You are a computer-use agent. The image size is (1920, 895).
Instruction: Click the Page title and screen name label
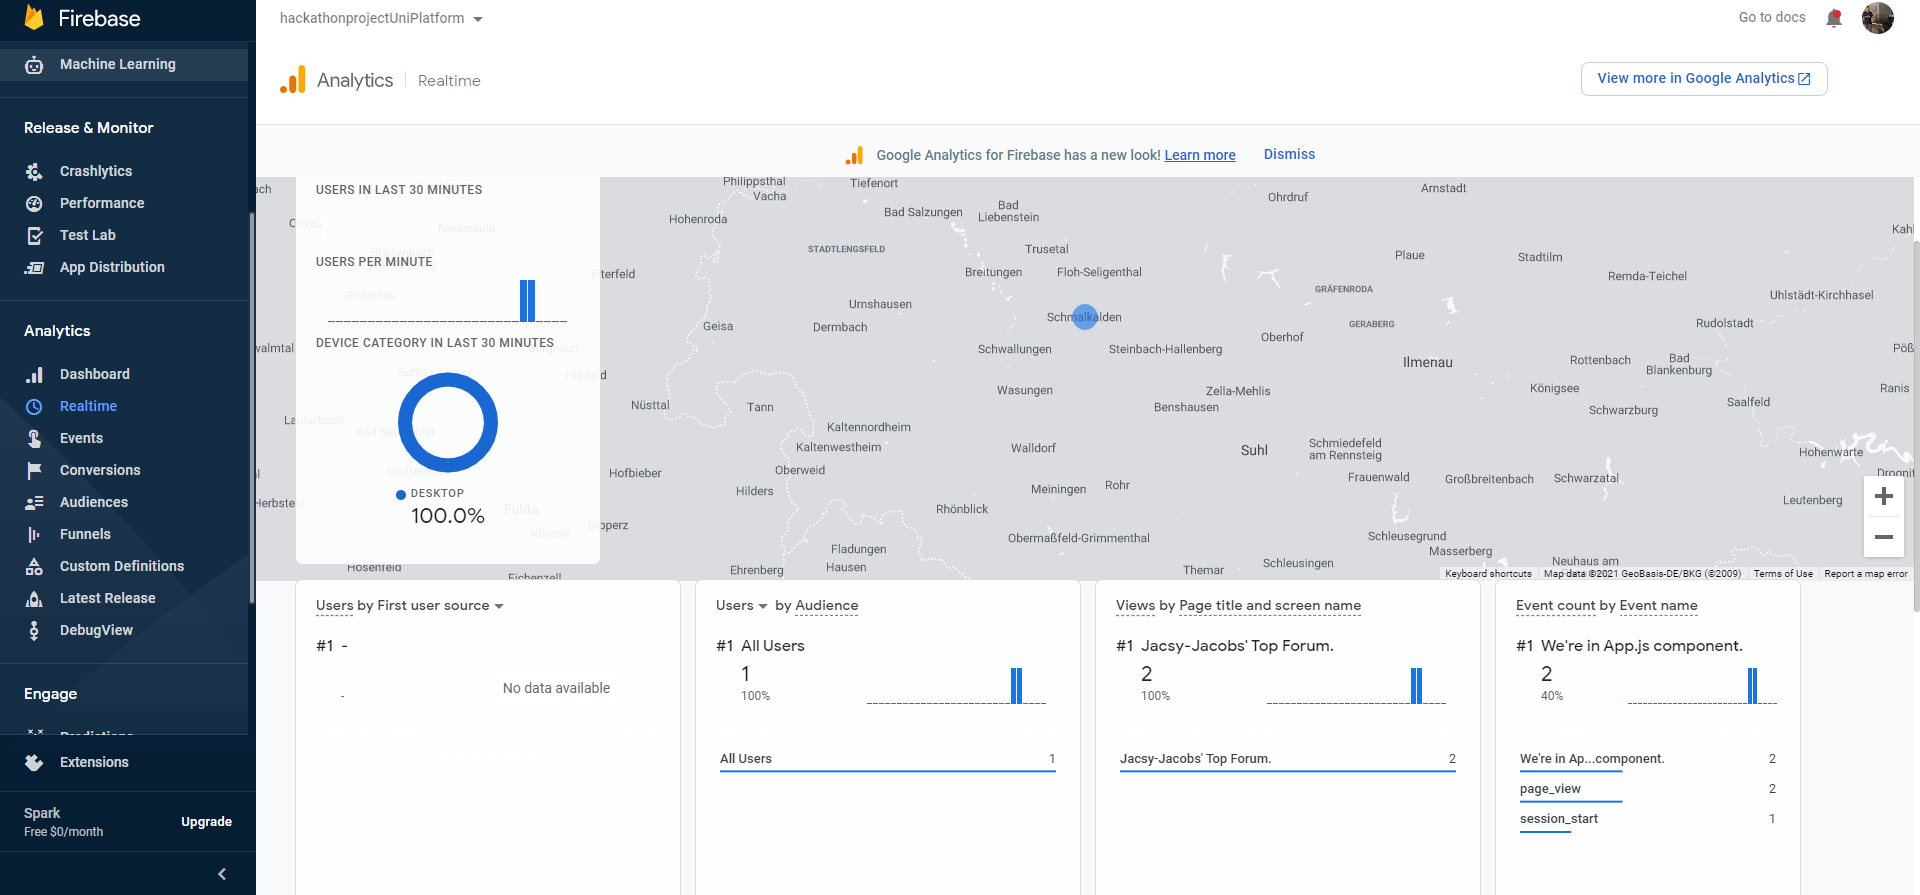(x=1270, y=606)
